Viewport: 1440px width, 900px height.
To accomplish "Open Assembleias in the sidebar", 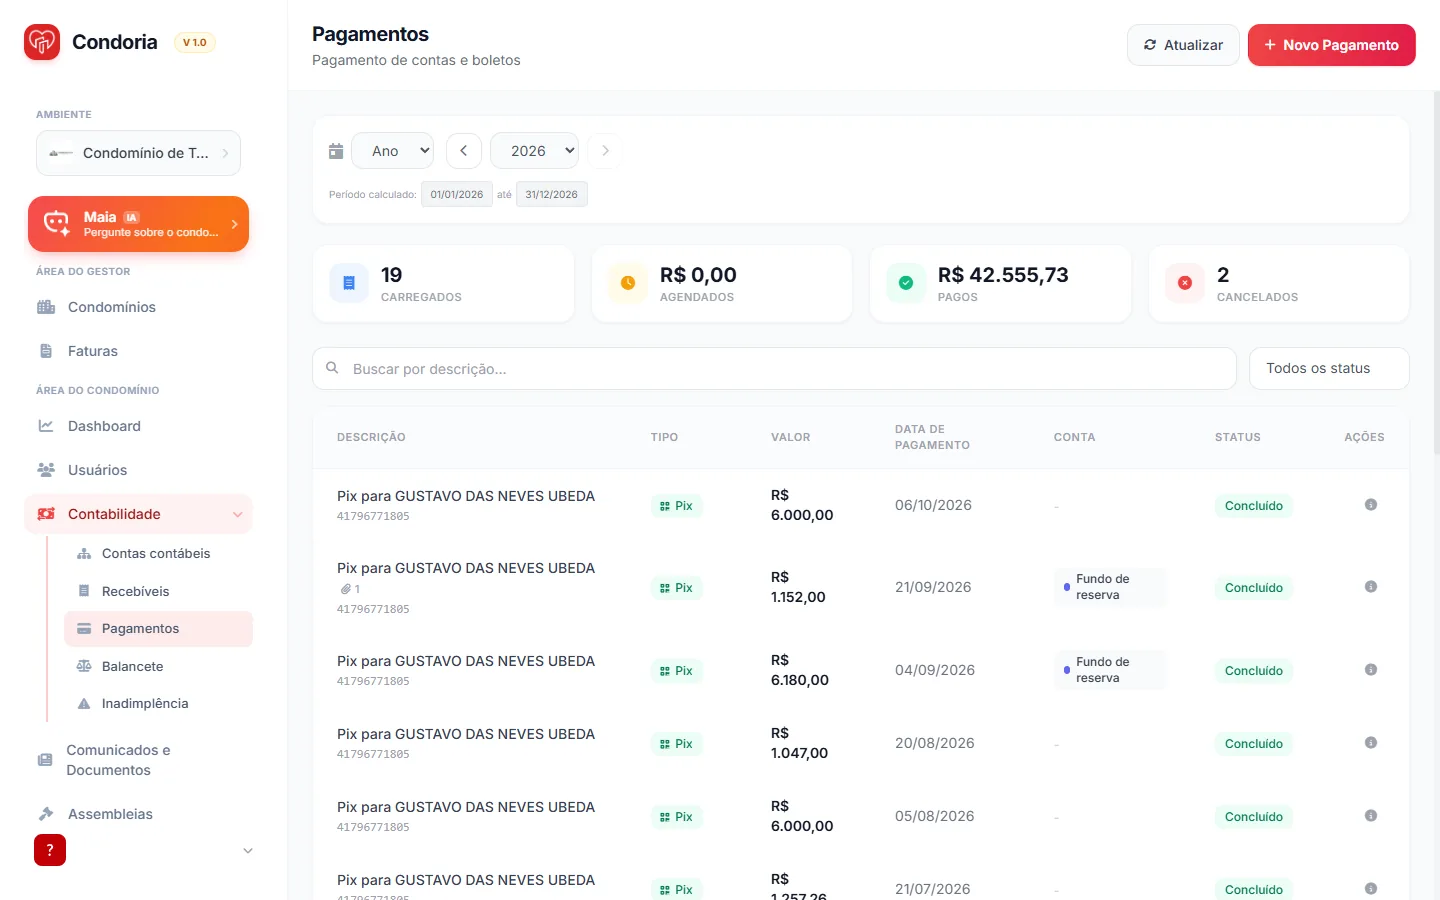I will click(138, 814).
